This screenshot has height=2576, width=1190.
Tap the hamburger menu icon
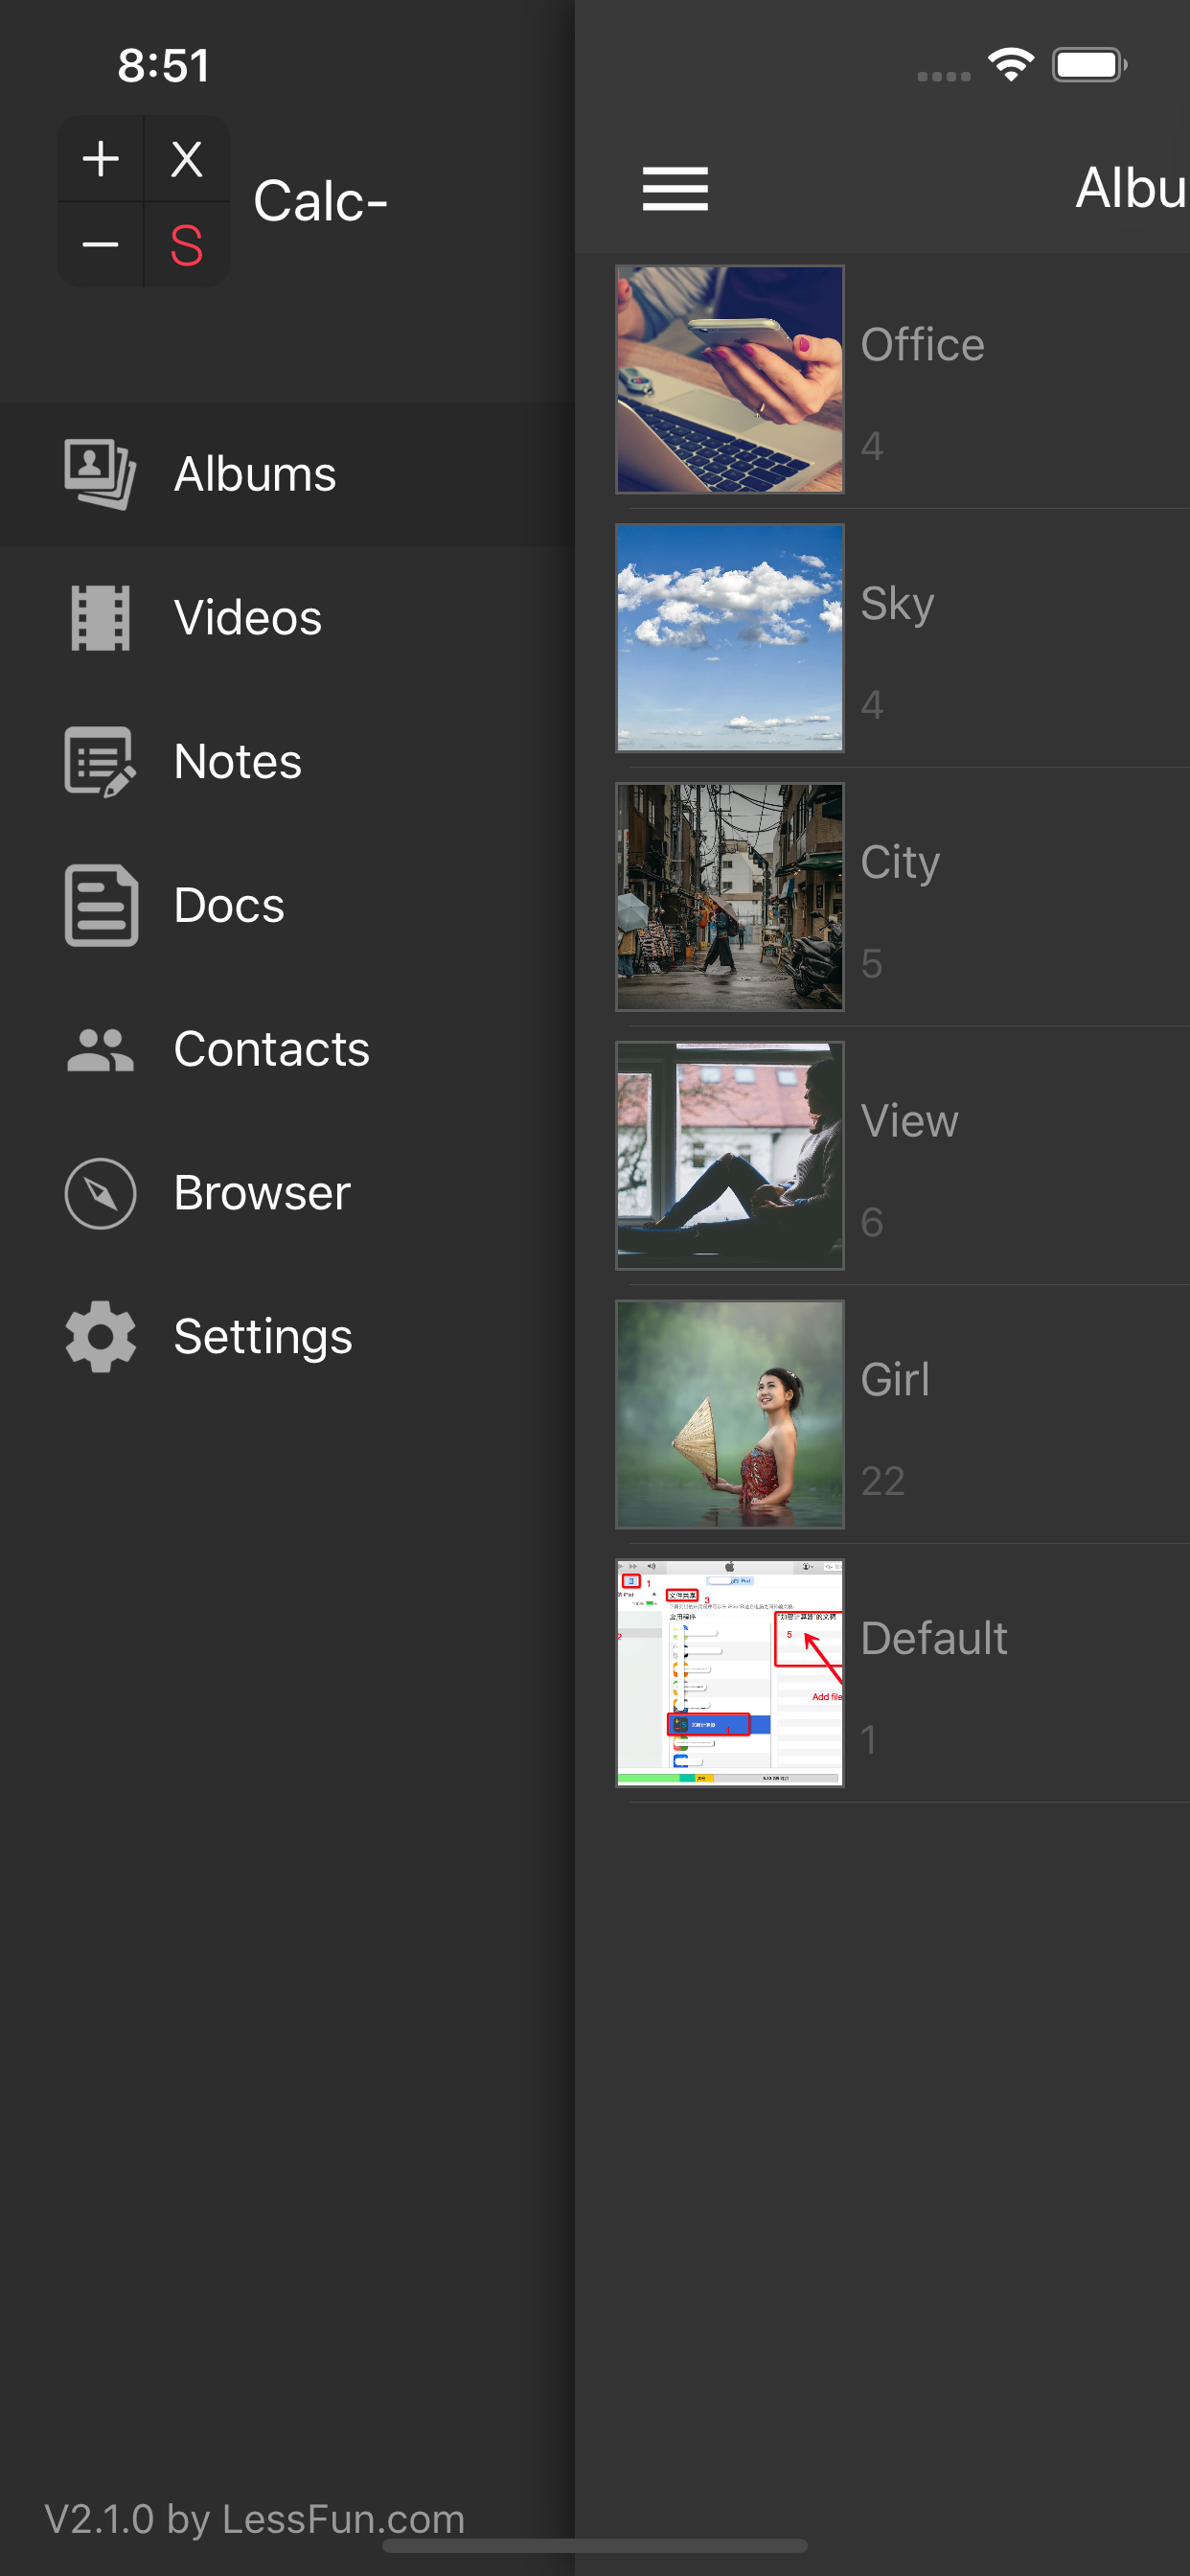click(675, 189)
